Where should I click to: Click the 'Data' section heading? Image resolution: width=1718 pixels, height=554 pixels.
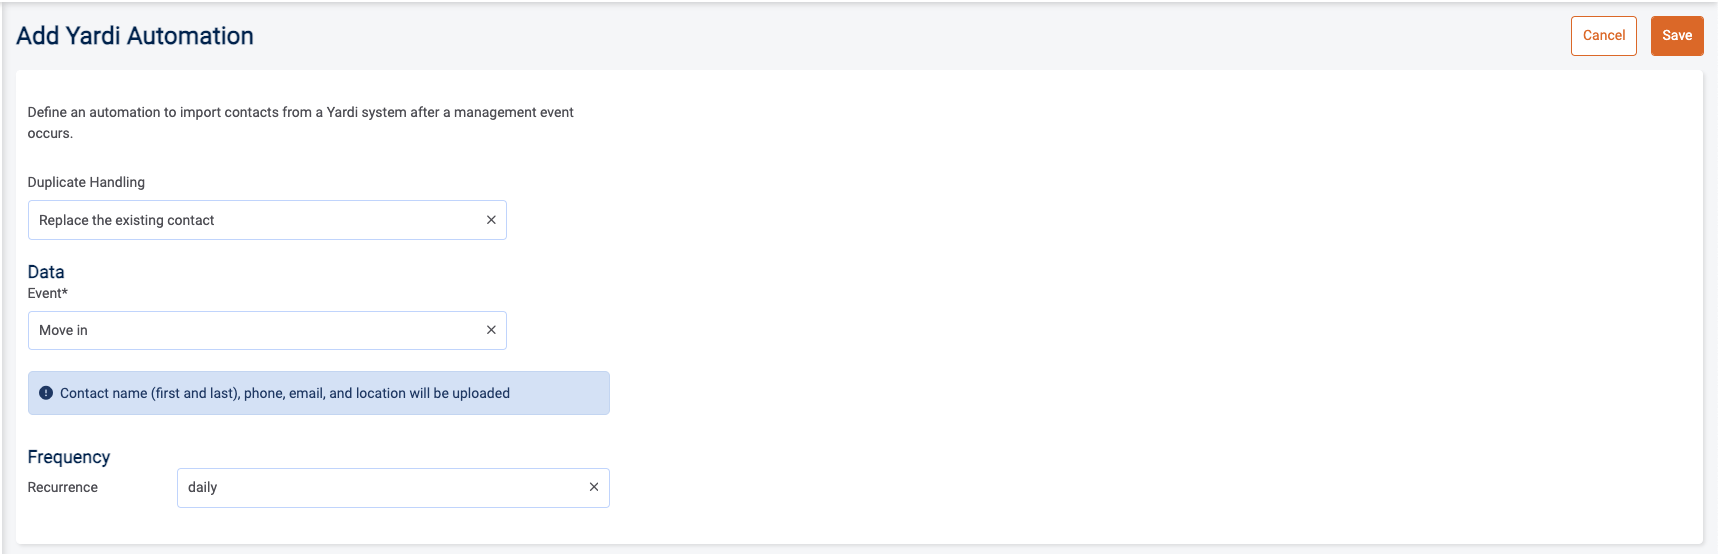pos(46,272)
